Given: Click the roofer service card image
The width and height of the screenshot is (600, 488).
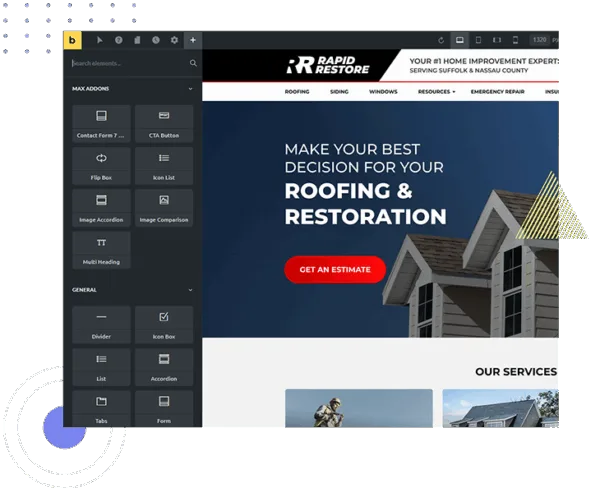Looking at the screenshot, I should pyautogui.click(x=359, y=408).
